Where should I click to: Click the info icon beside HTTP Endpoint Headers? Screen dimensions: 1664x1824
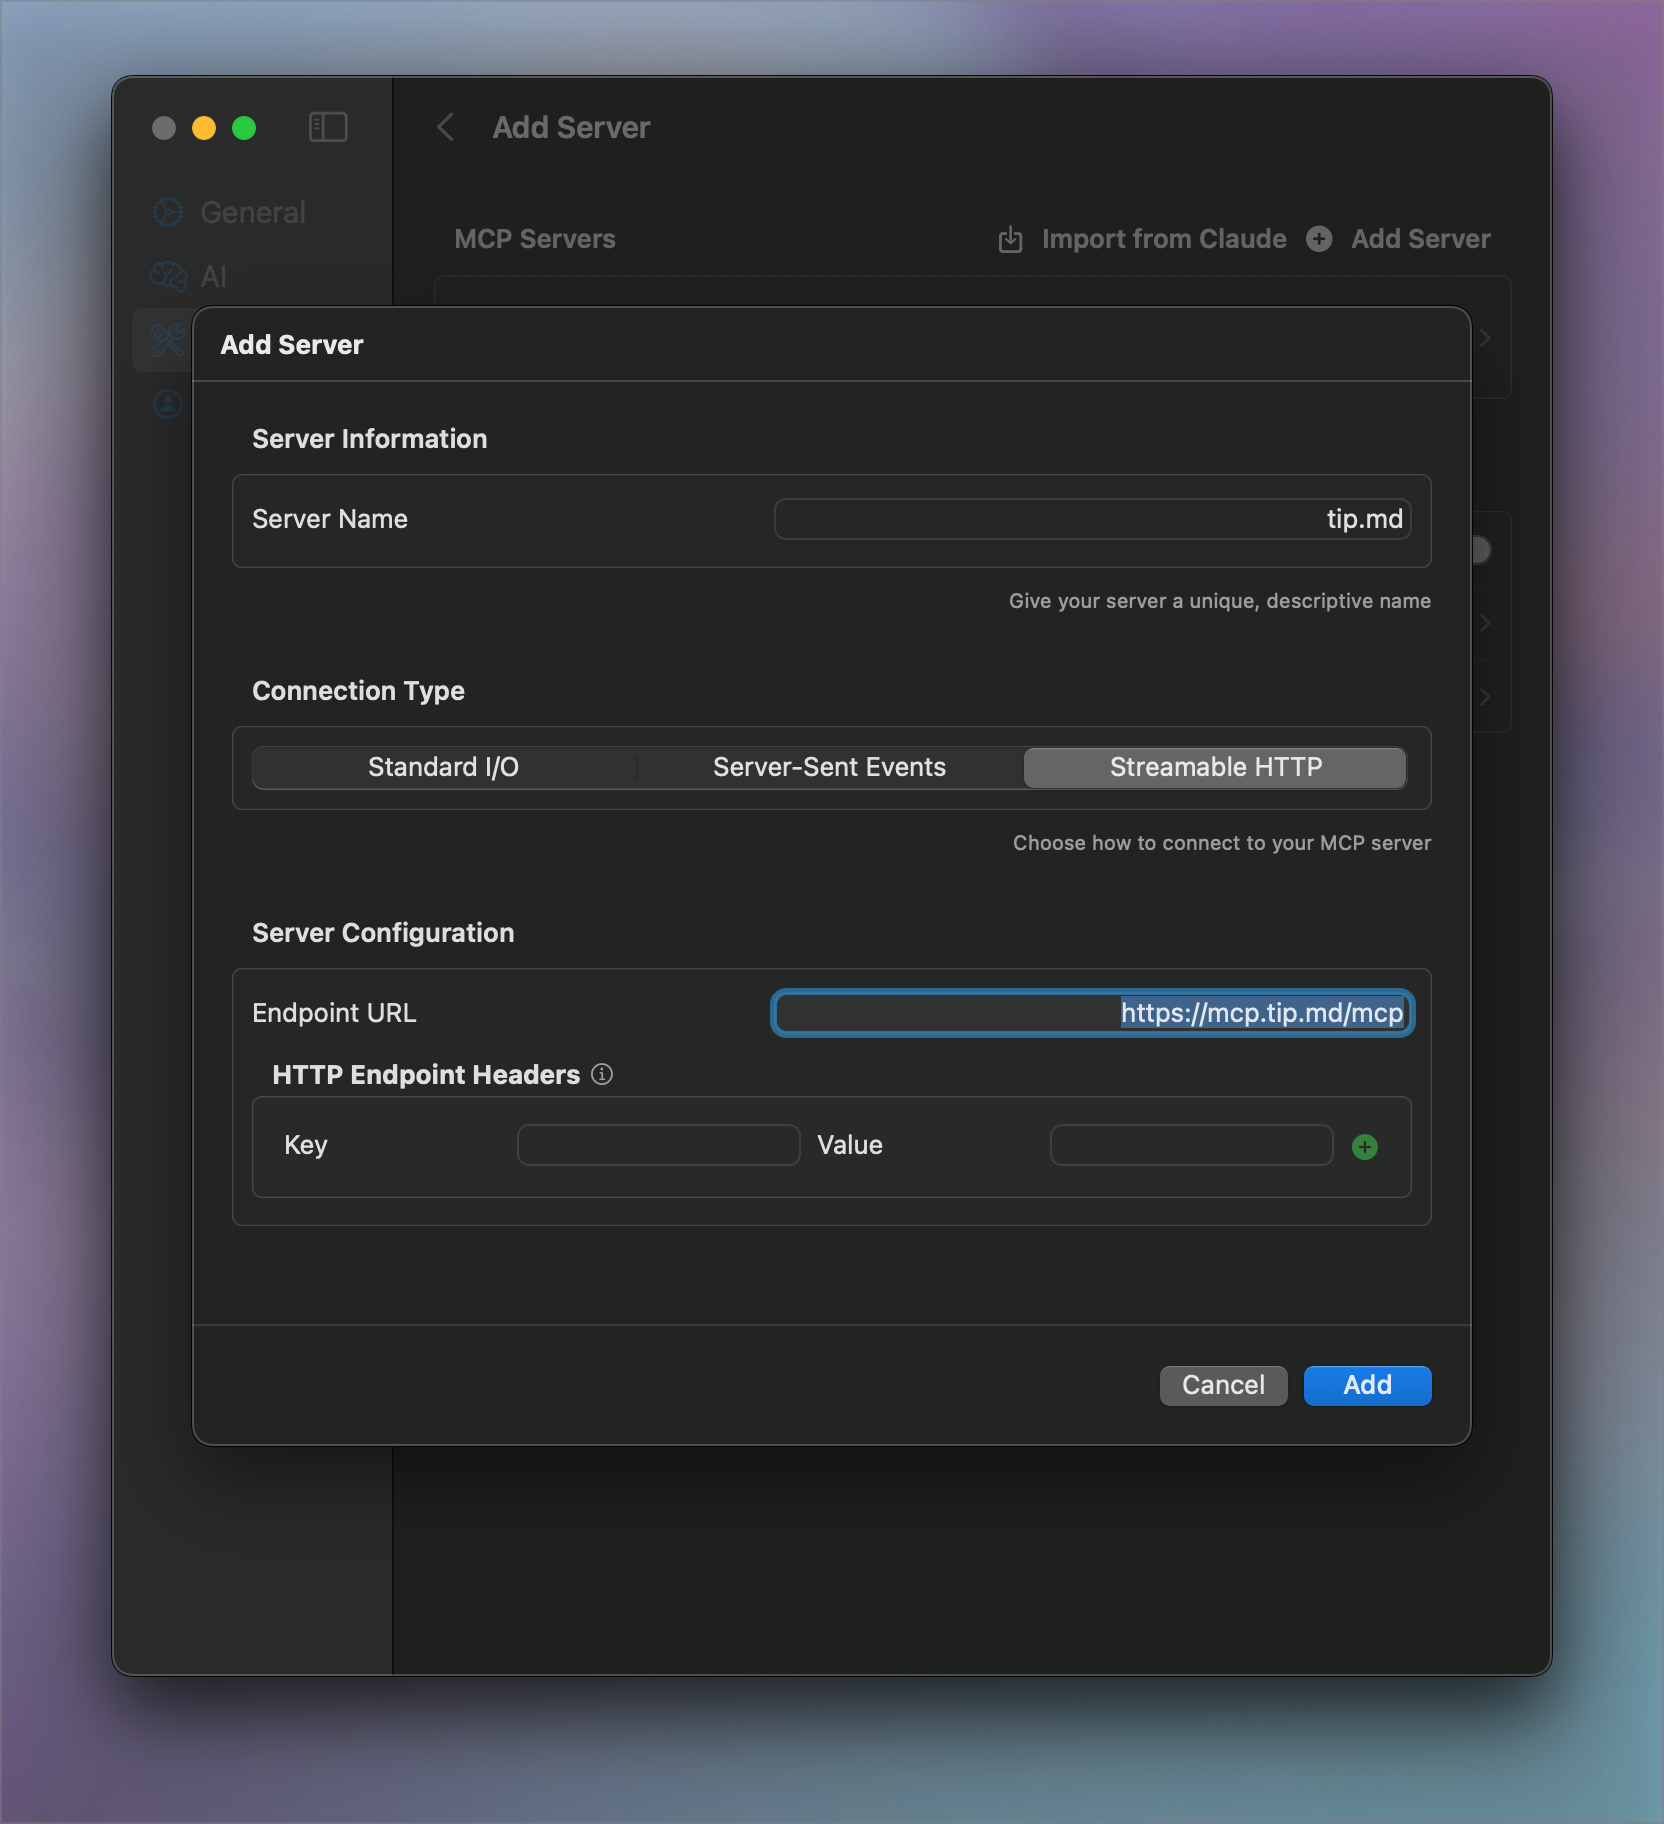tap(602, 1074)
